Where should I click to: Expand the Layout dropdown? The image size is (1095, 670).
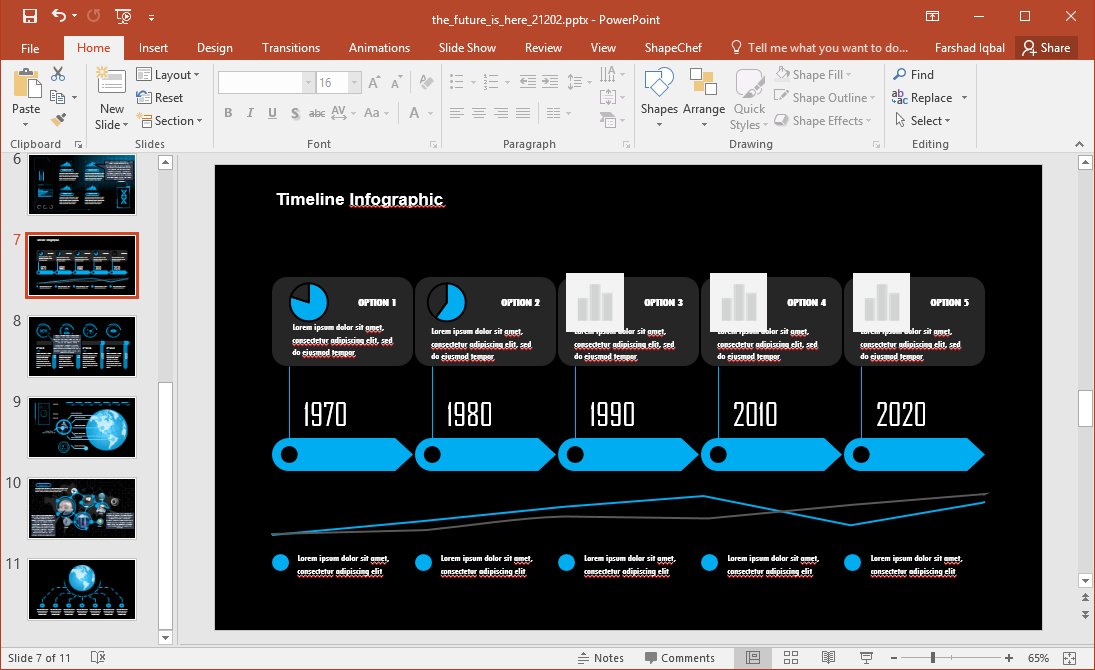(168, 75)
